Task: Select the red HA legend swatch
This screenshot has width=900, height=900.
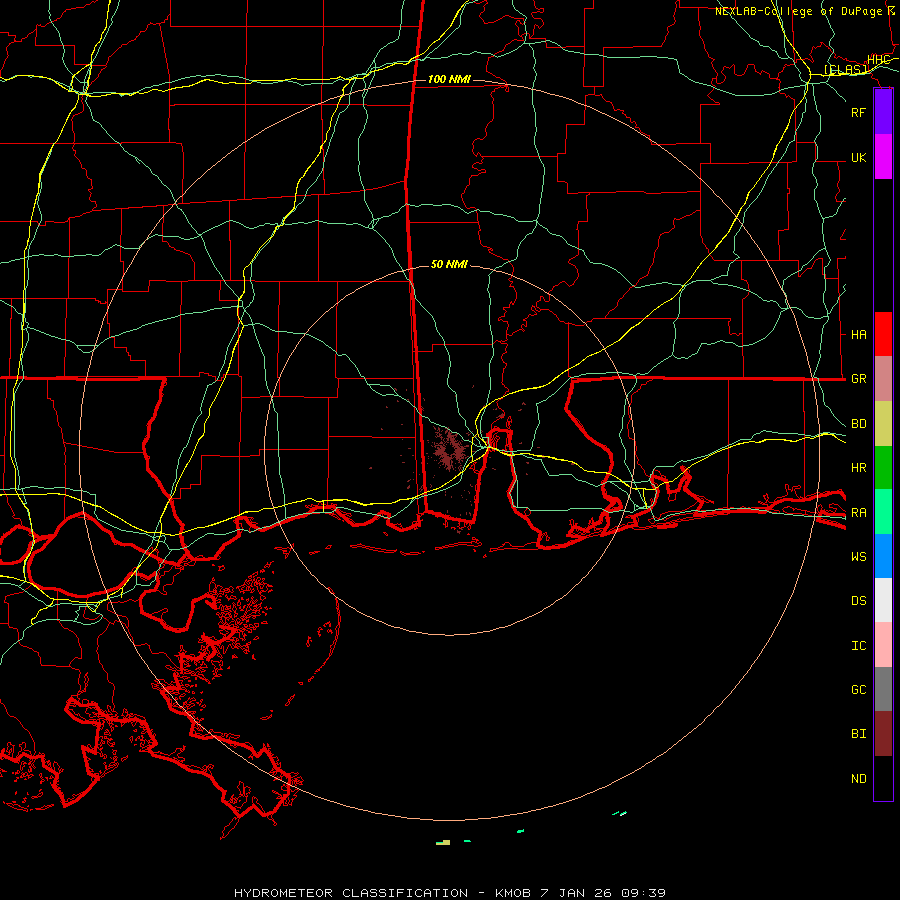Action: tap(883, 334)
